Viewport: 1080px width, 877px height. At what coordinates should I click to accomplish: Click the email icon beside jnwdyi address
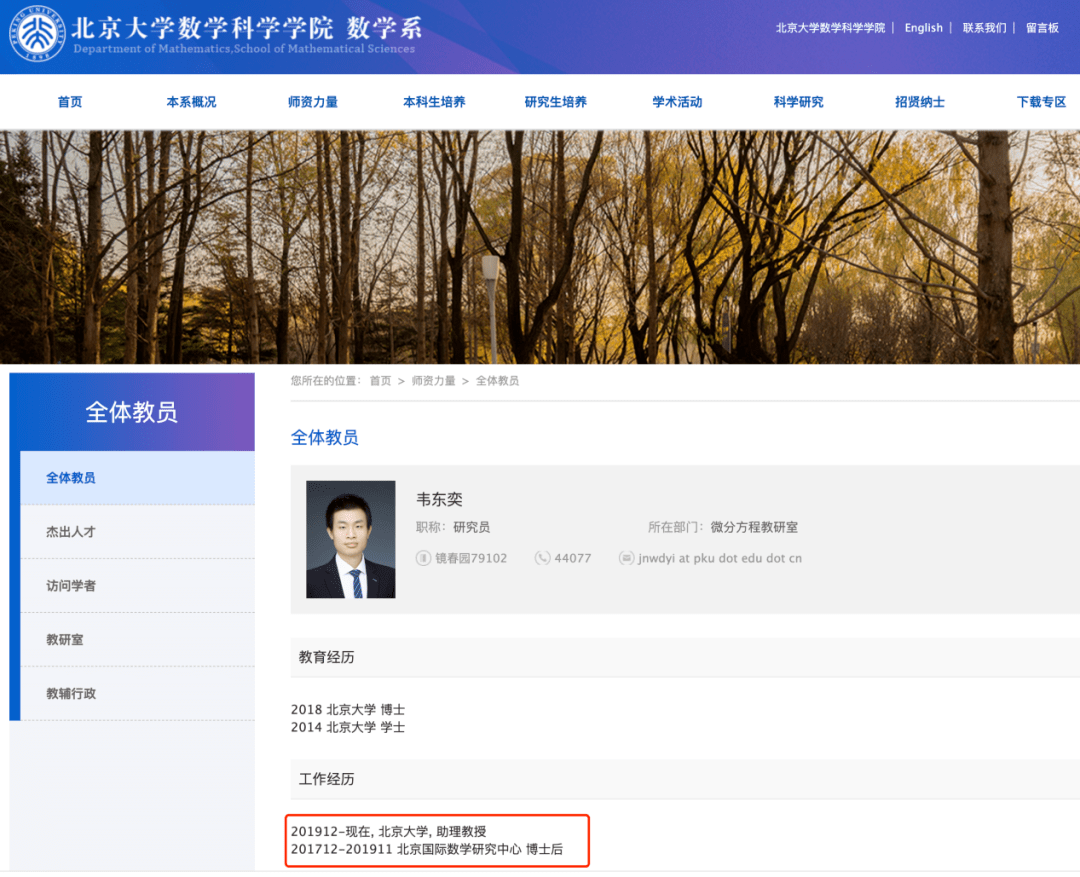[627, 558]
